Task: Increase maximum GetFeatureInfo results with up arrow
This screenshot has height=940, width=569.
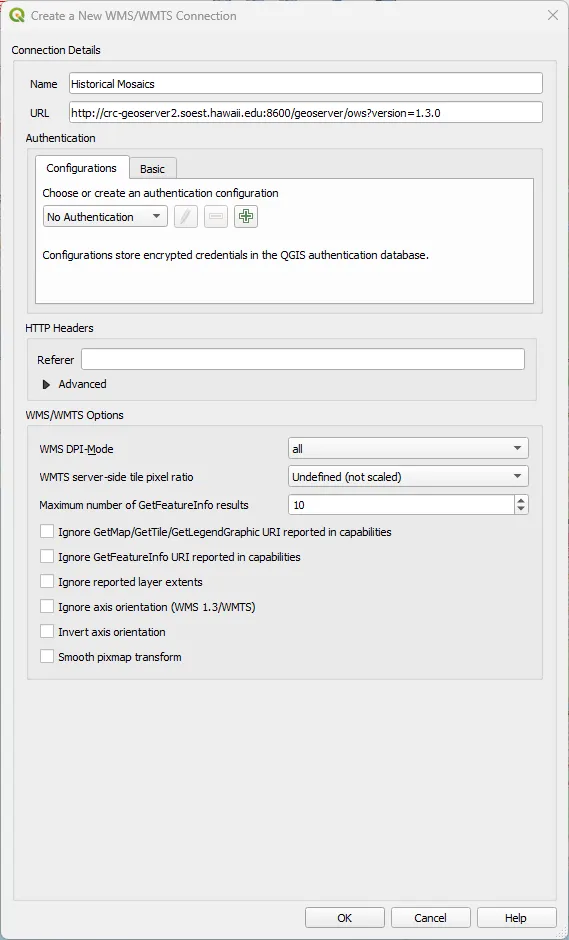Action: 521,500
